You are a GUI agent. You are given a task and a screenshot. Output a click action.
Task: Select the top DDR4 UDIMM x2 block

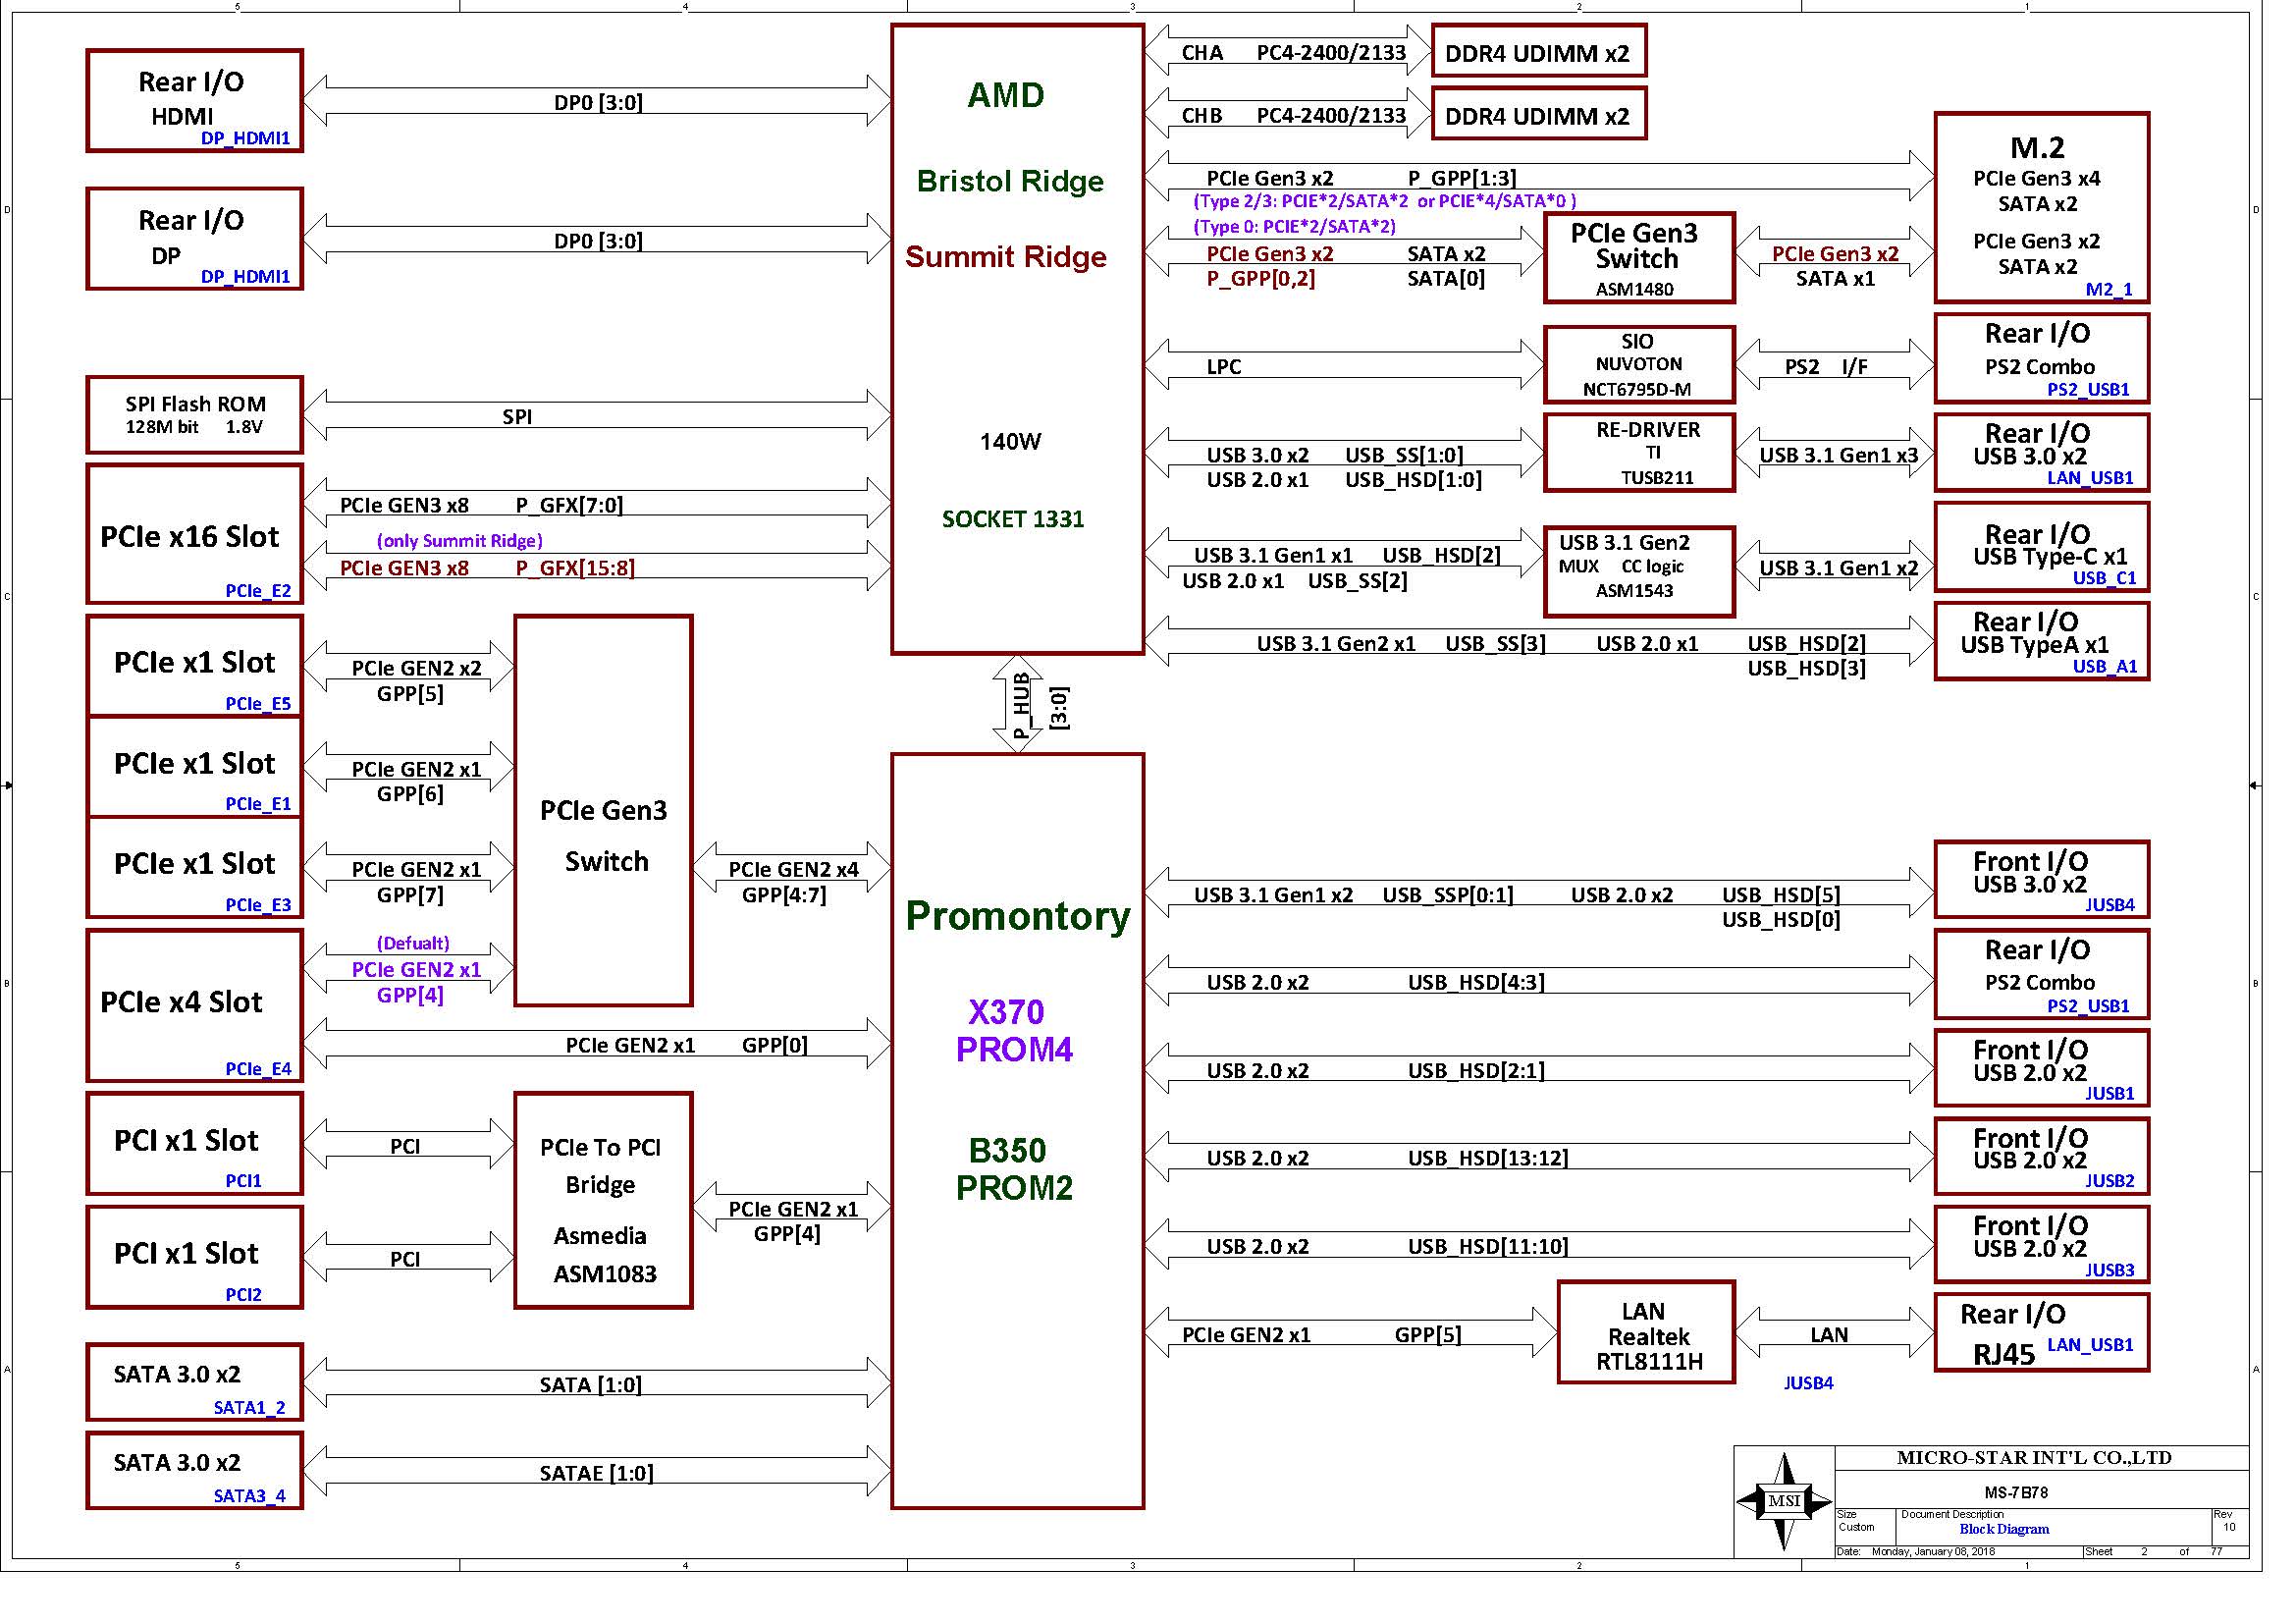click(1538, 52)
